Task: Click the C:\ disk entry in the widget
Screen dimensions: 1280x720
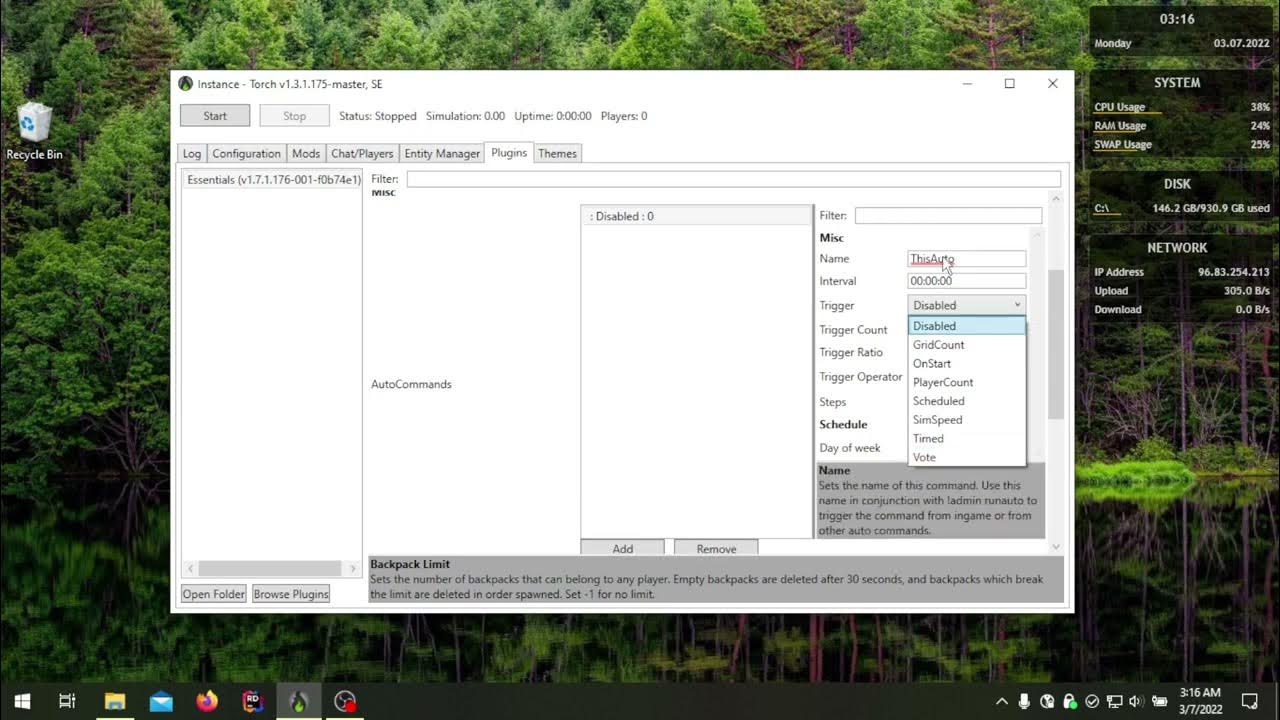Action: (1101, 208)
